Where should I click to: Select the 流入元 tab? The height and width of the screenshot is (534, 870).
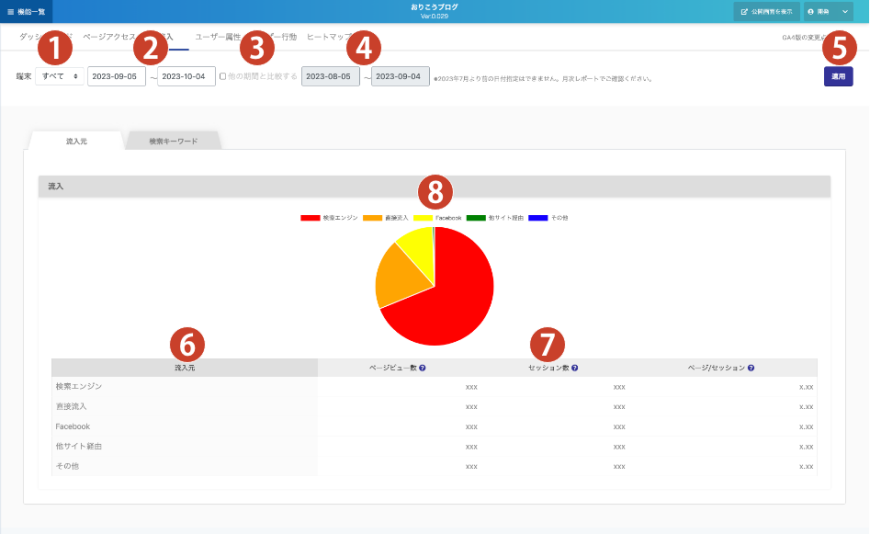[x=77, y=141]
